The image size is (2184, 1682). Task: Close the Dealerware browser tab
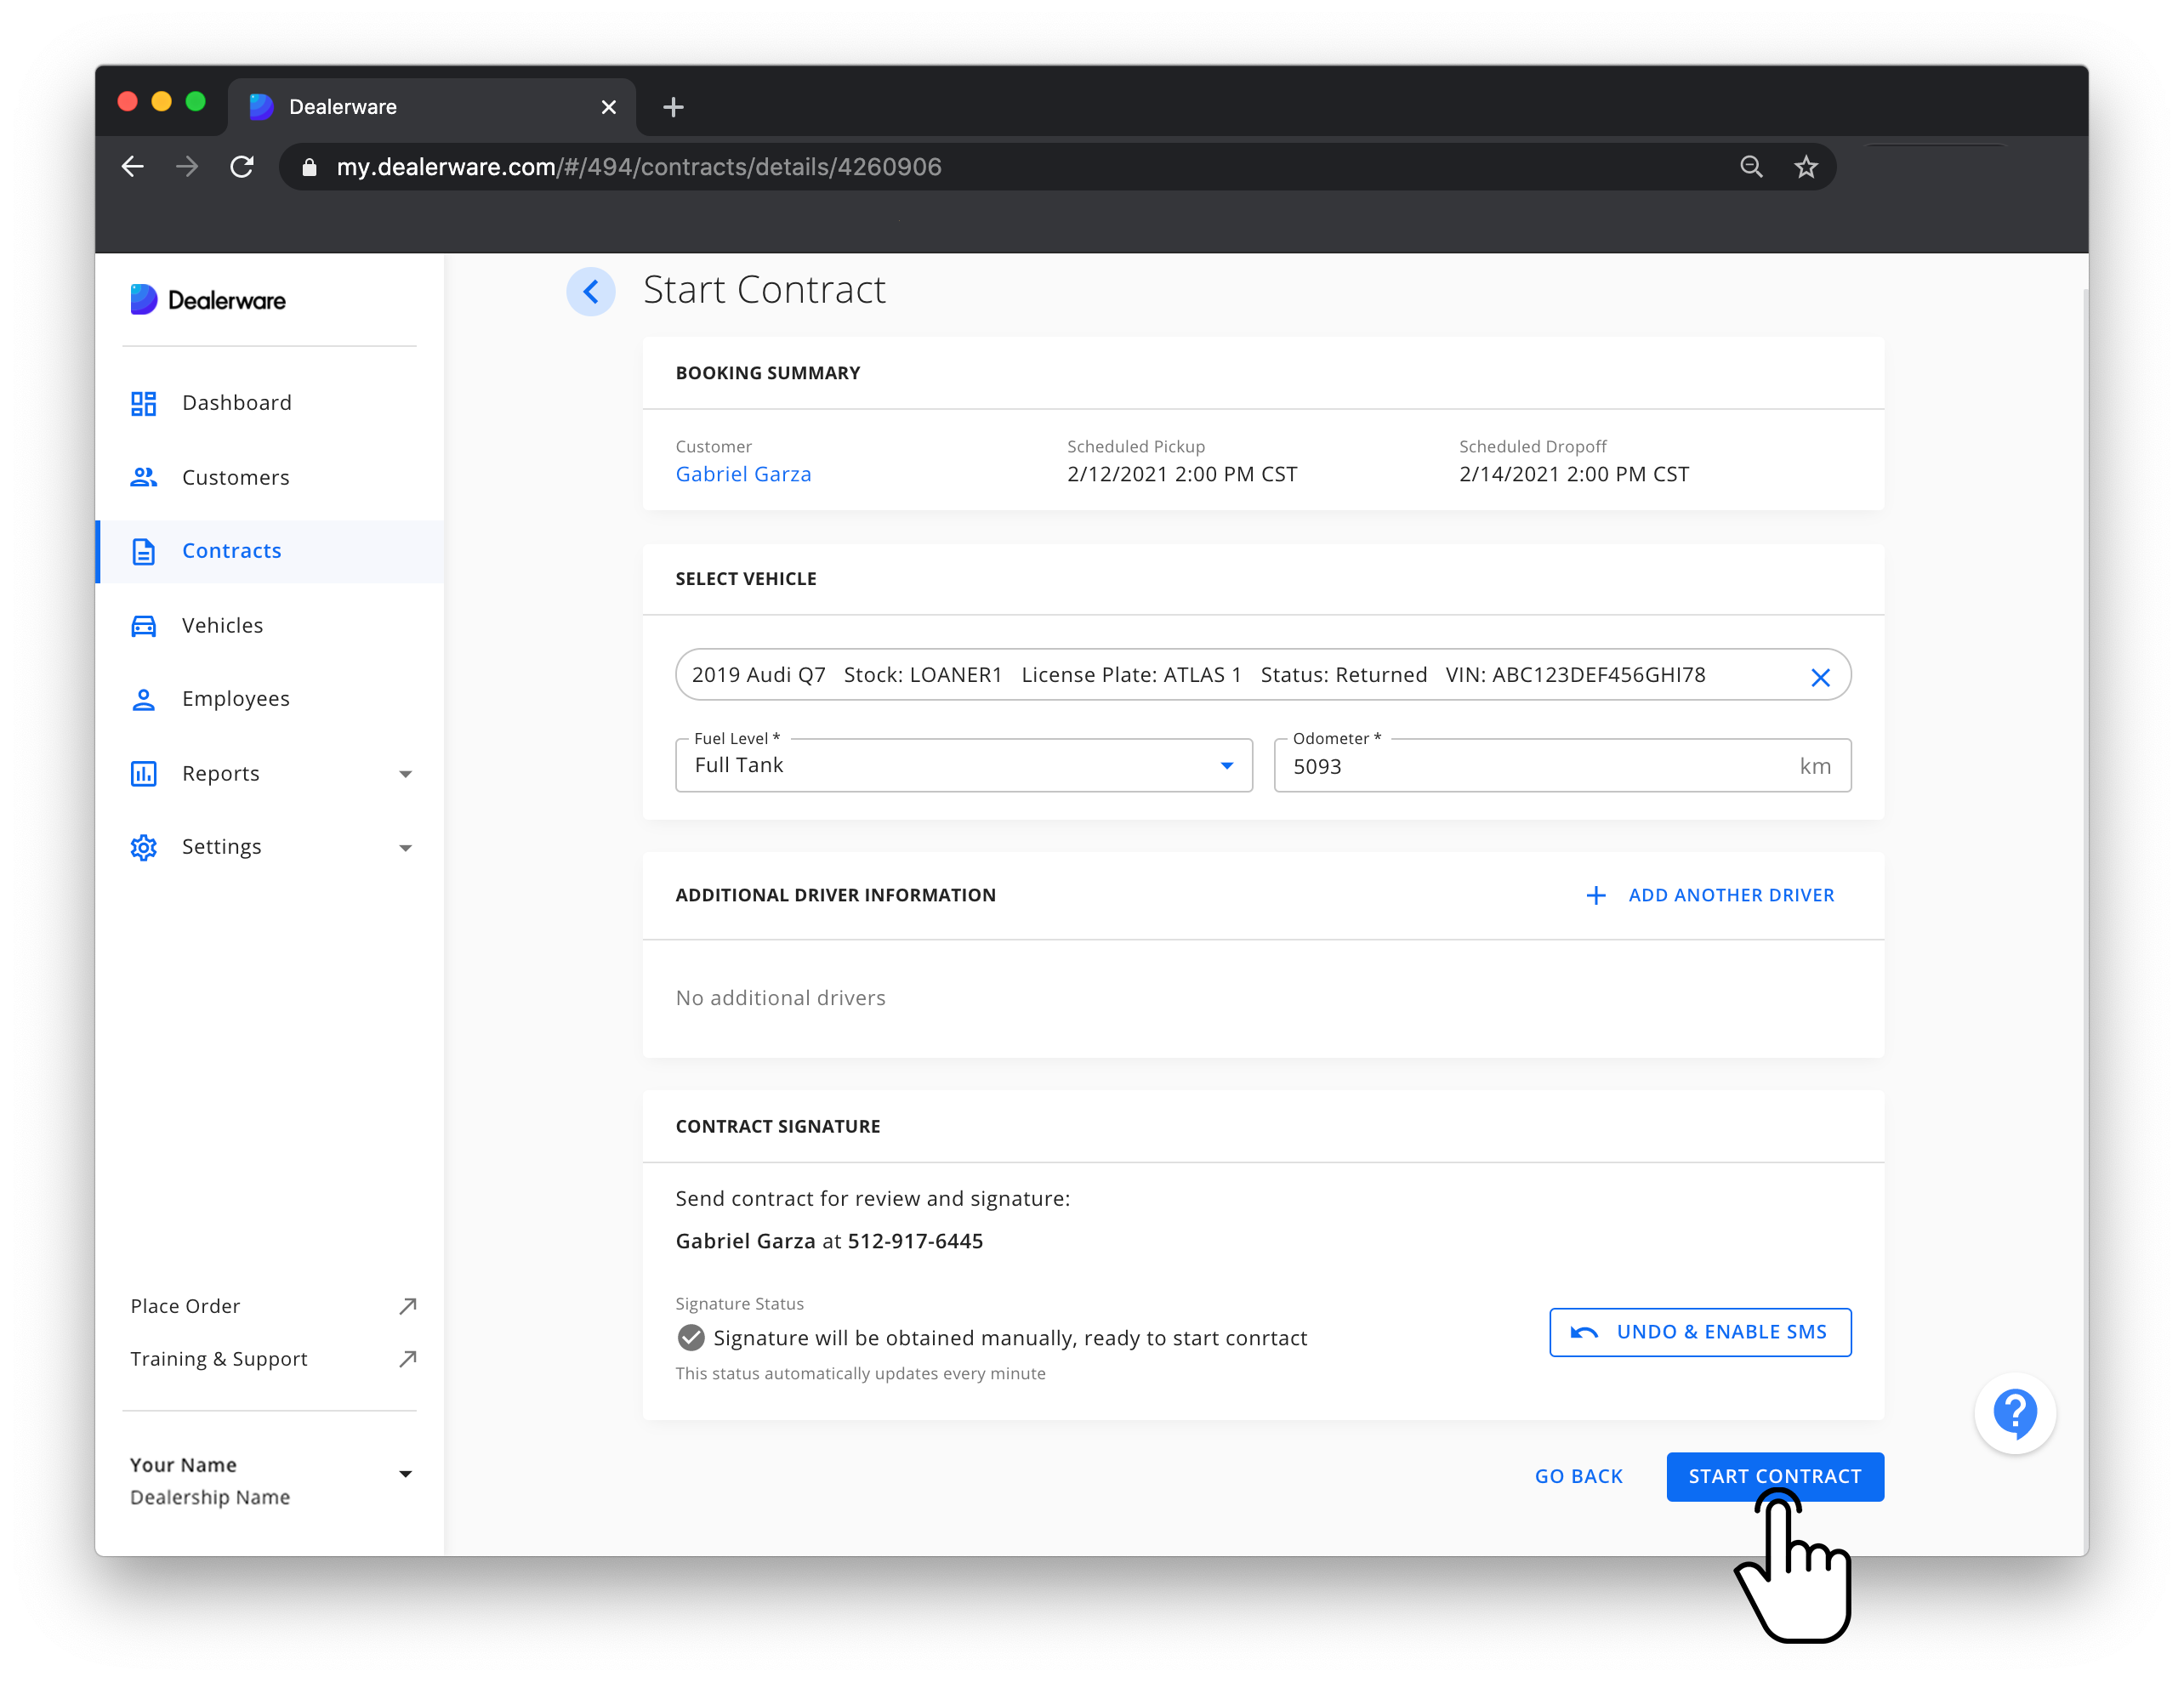pos(608,107)
